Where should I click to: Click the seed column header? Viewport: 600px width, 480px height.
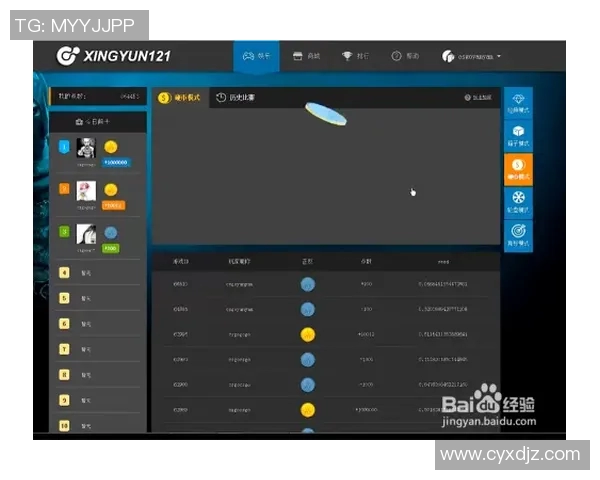click(443, 262)
